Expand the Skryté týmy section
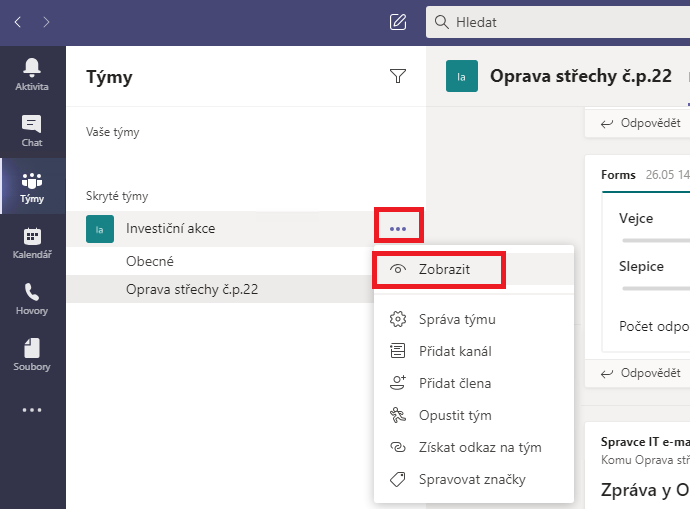 (x=117, y=196)
